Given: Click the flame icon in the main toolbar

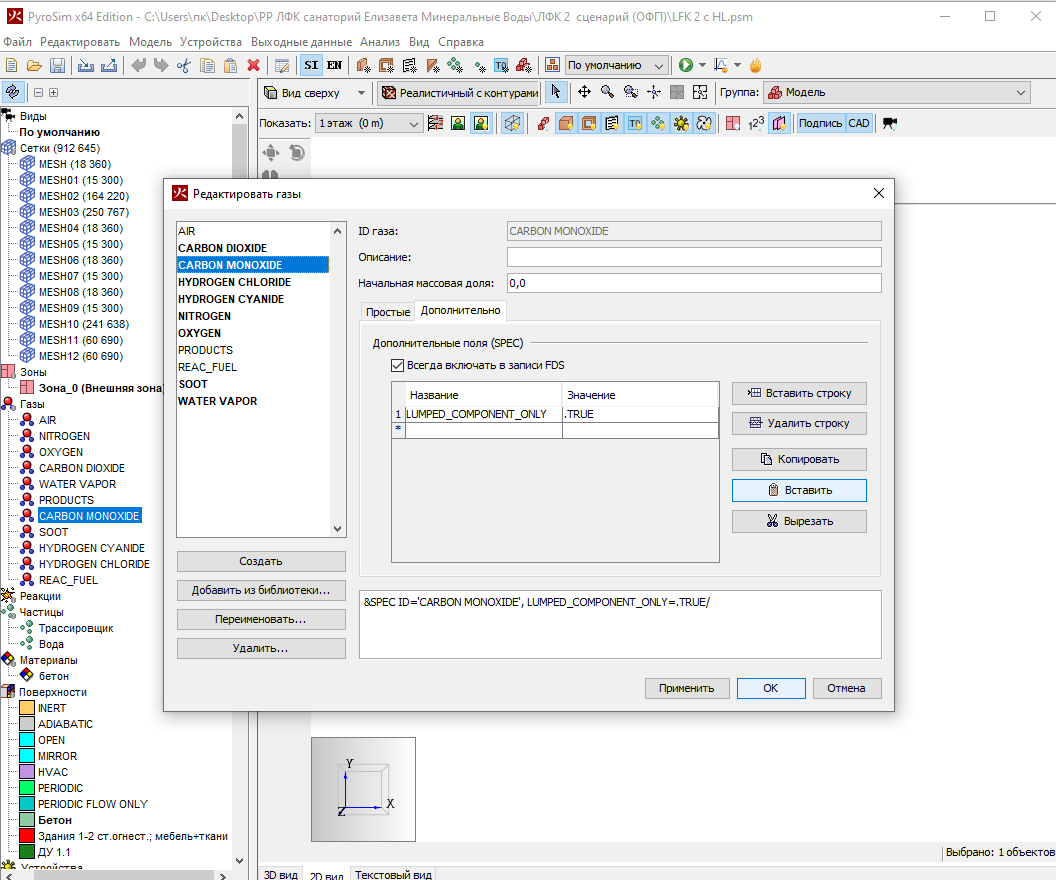Looking at the screenshot, I should (x=756, y=65).
